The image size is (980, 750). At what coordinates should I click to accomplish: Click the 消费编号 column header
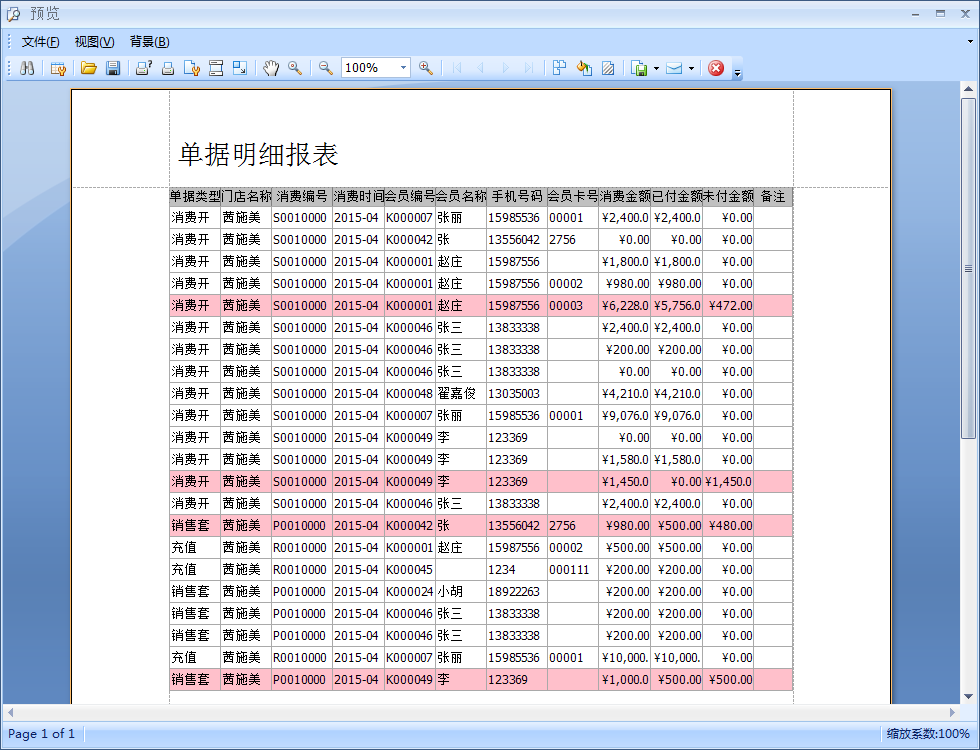pos(302,196)
